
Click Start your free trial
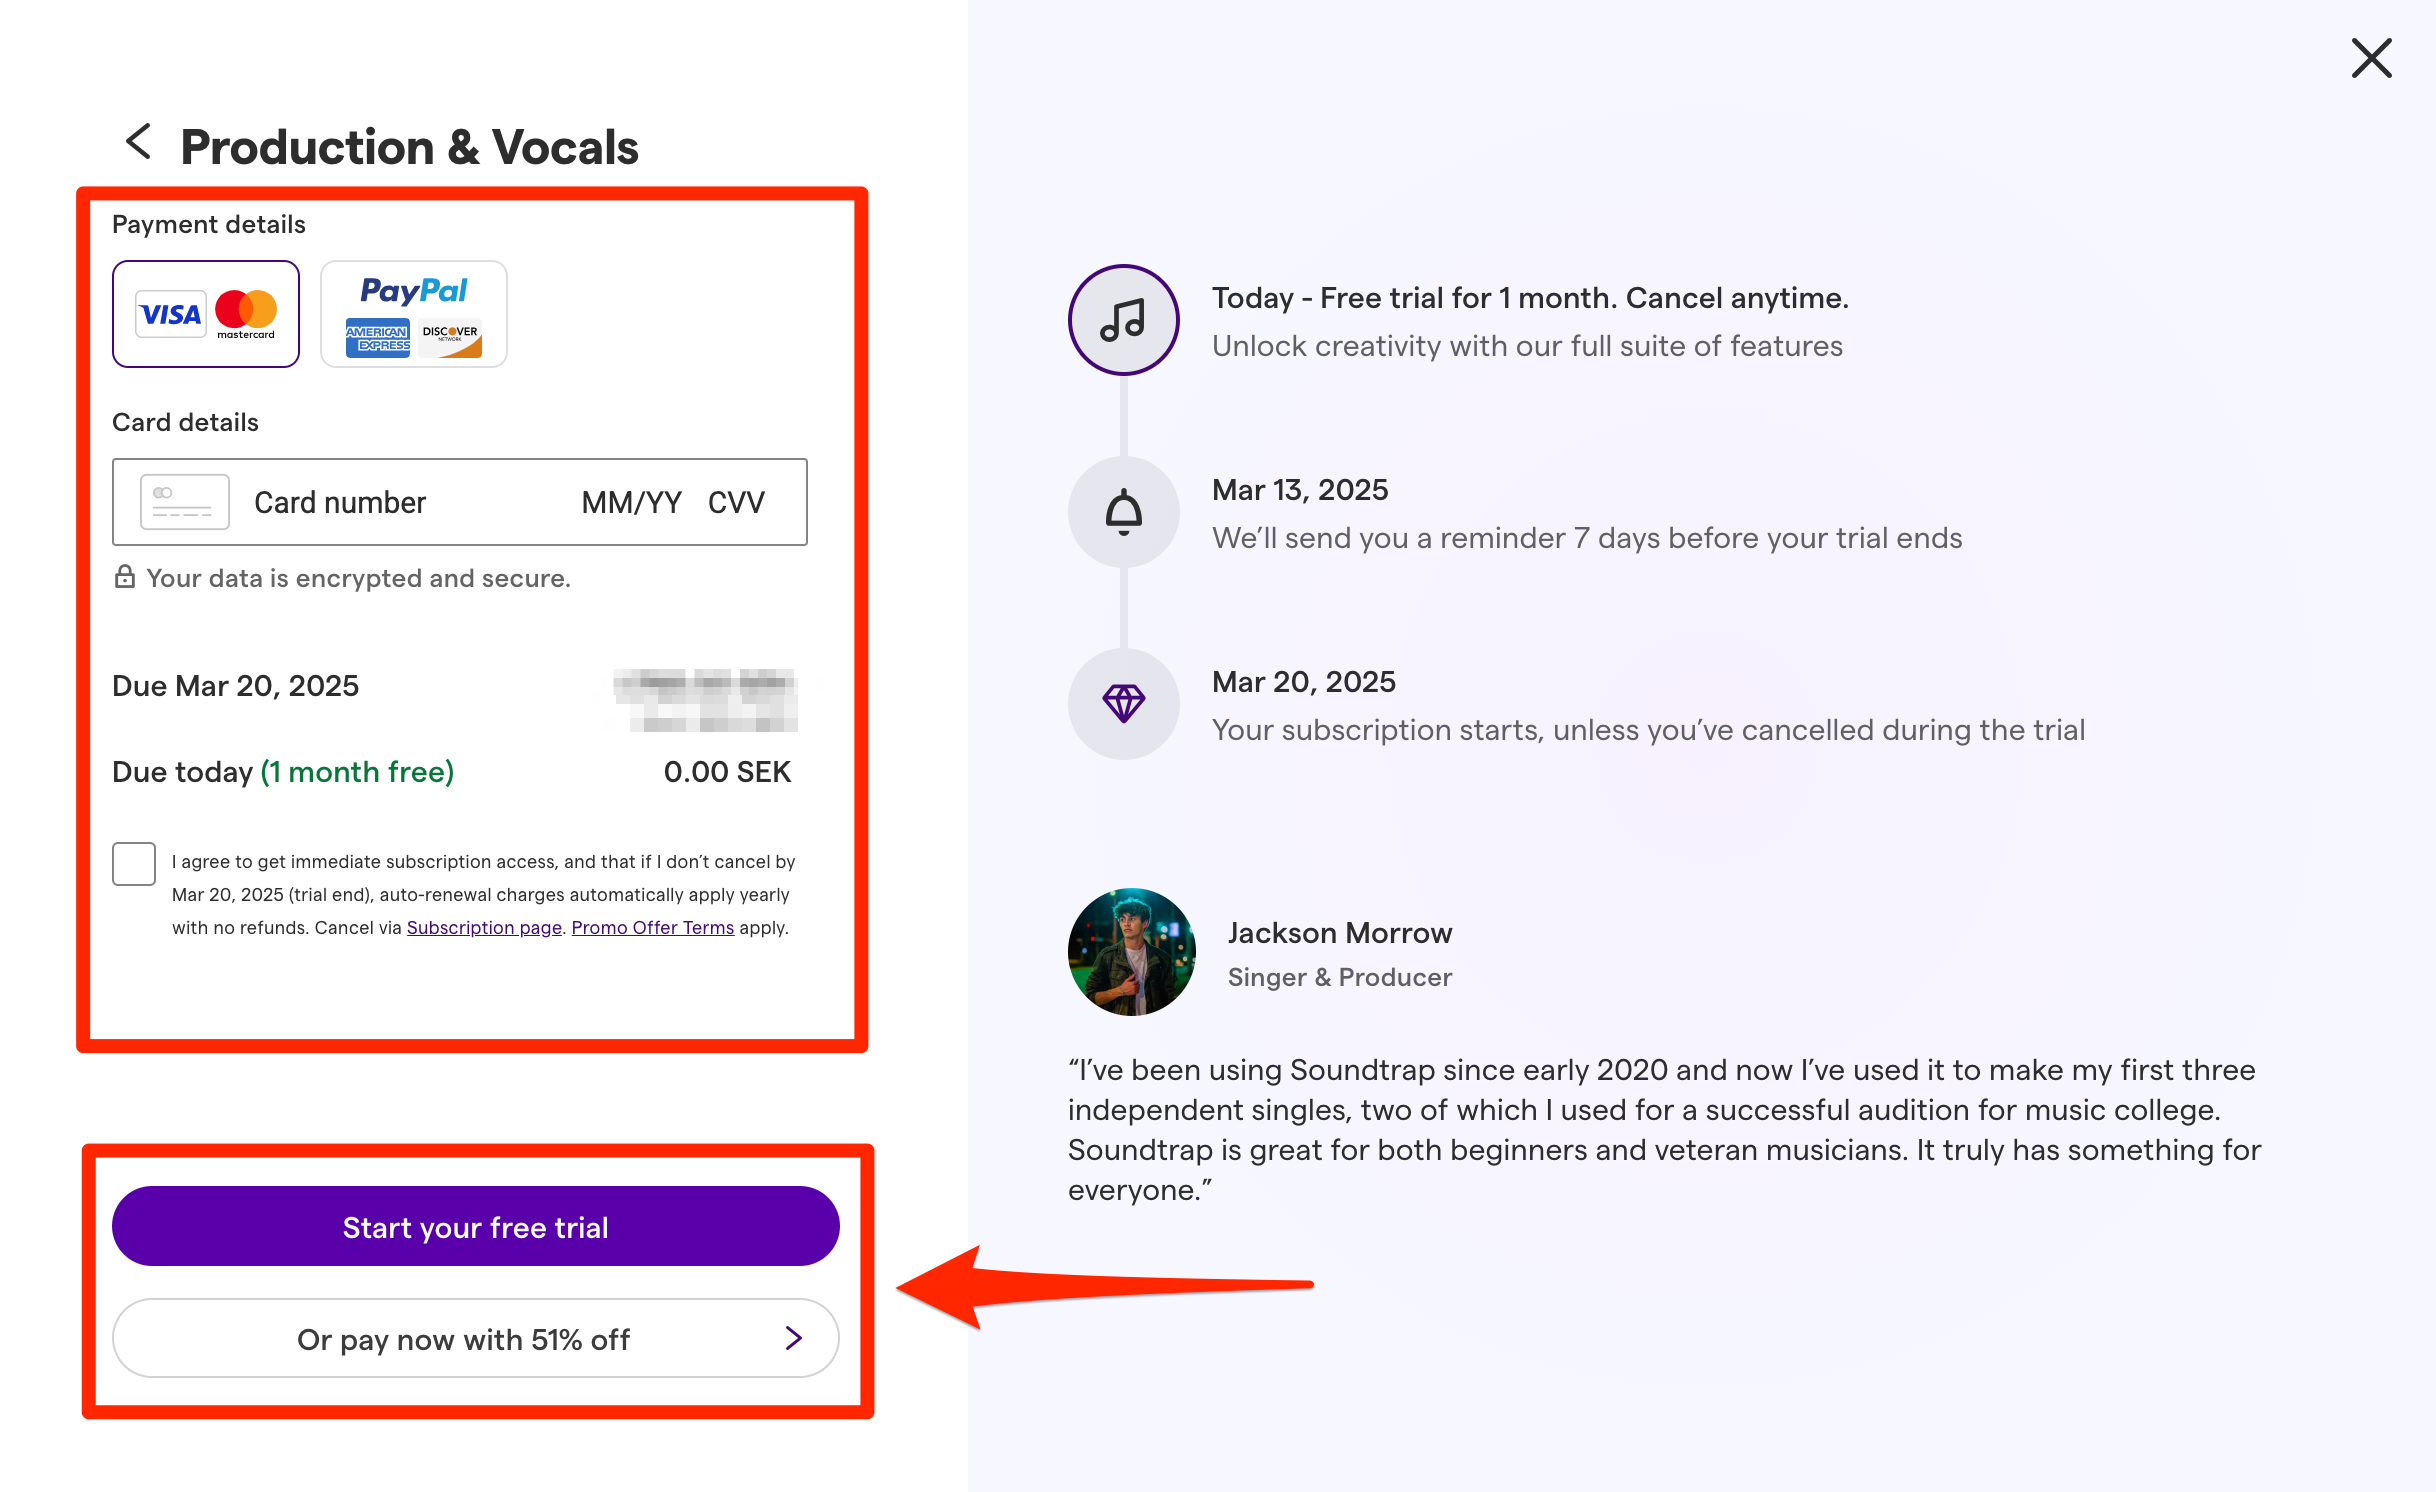point(474,1226)
